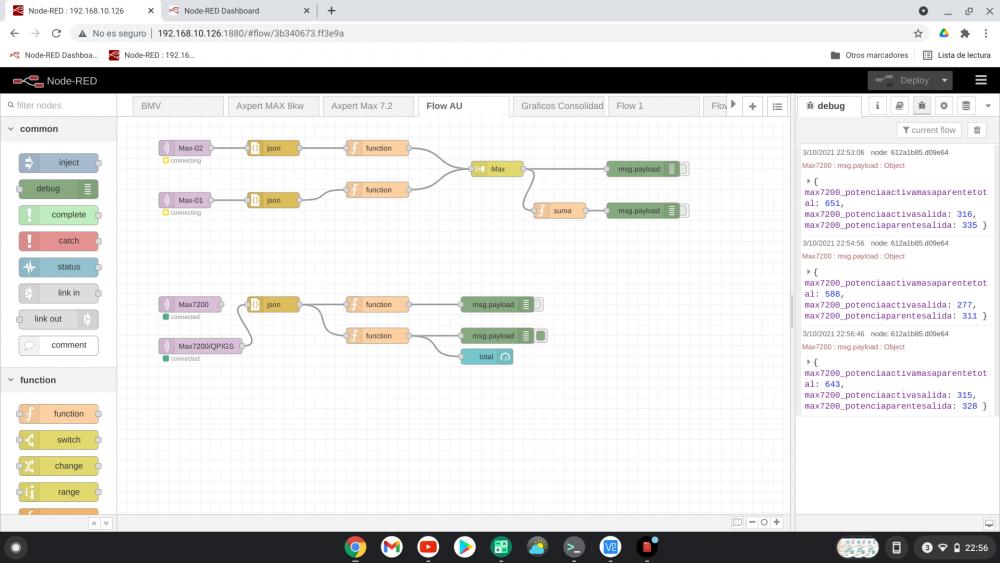Image resolution: width=1000 pixels, height=563 pixels.
Task: Open the configuration nodes gear icon
Action: [944, 106]
